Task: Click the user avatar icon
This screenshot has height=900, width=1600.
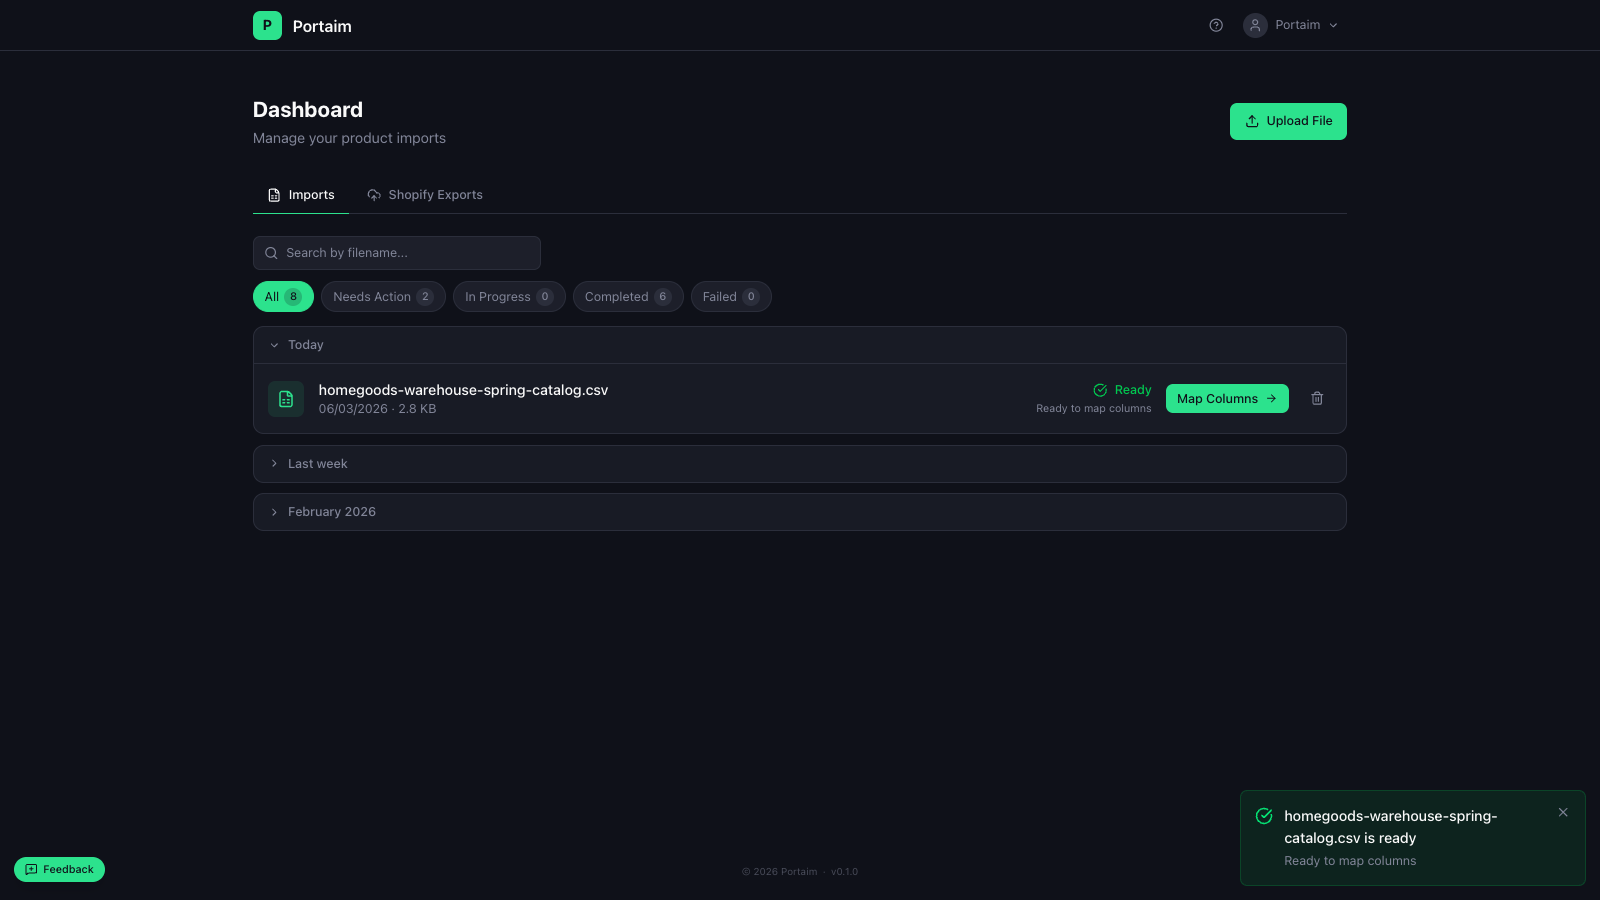Action: pos(1254,25)
